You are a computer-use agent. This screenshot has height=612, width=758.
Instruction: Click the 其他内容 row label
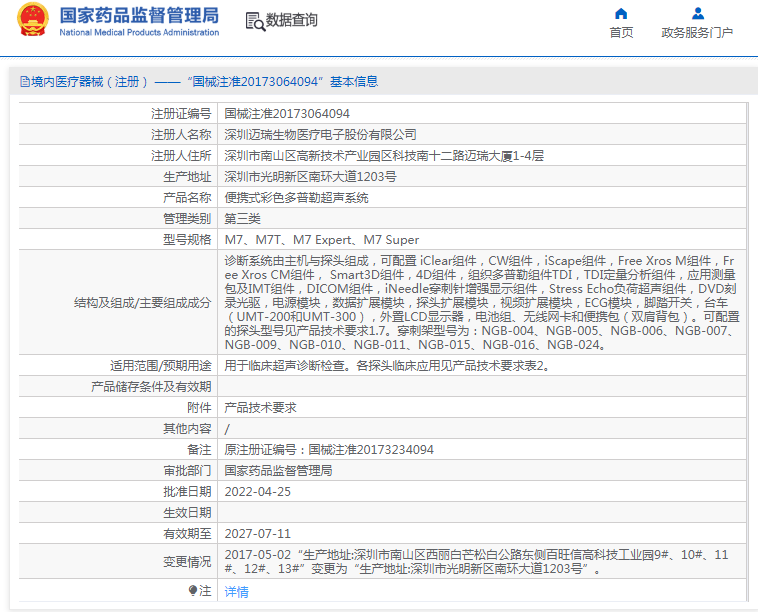pos(187,429)
